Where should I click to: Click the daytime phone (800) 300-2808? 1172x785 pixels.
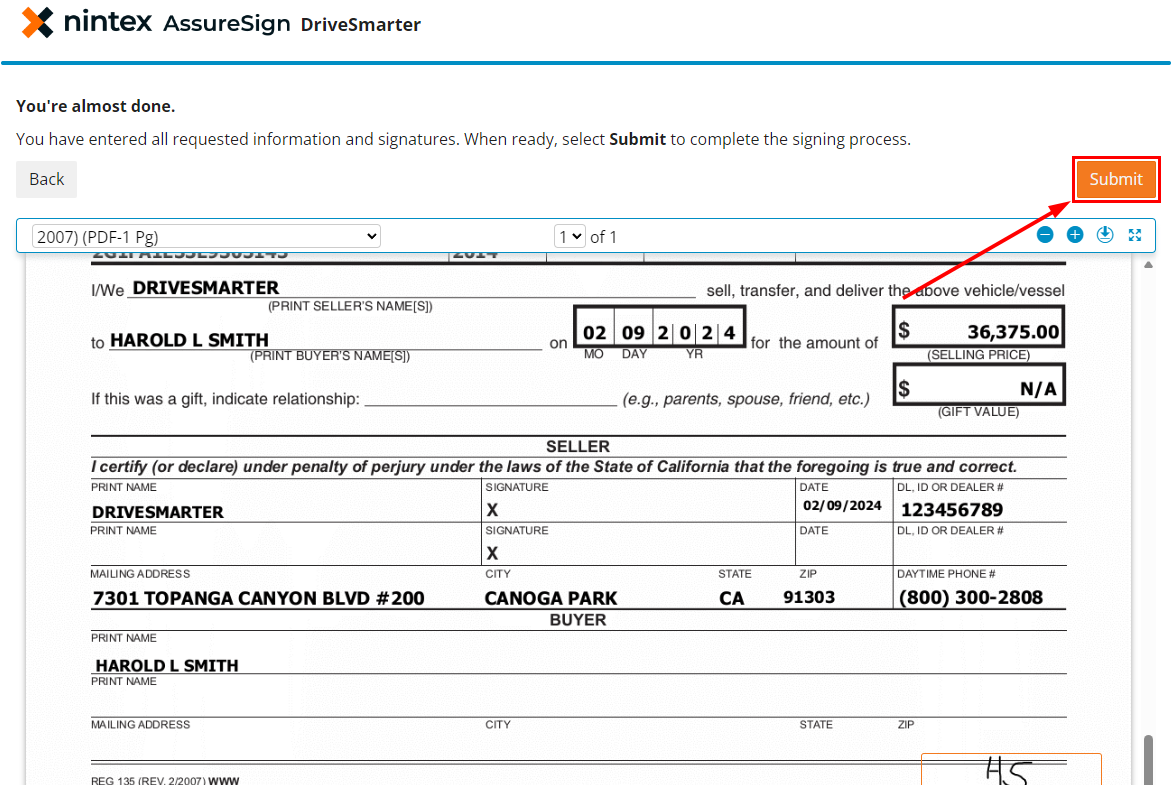(x=971, y=597)
